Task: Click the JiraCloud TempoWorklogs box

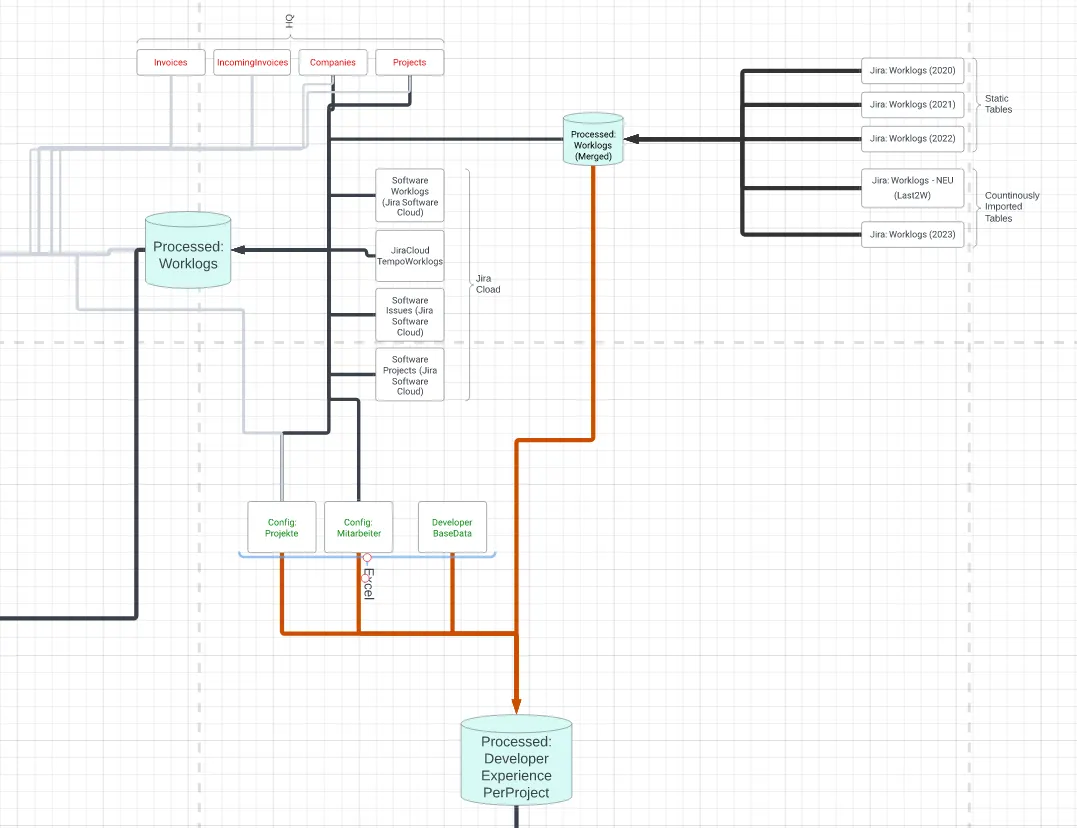Action: (410, 256)
